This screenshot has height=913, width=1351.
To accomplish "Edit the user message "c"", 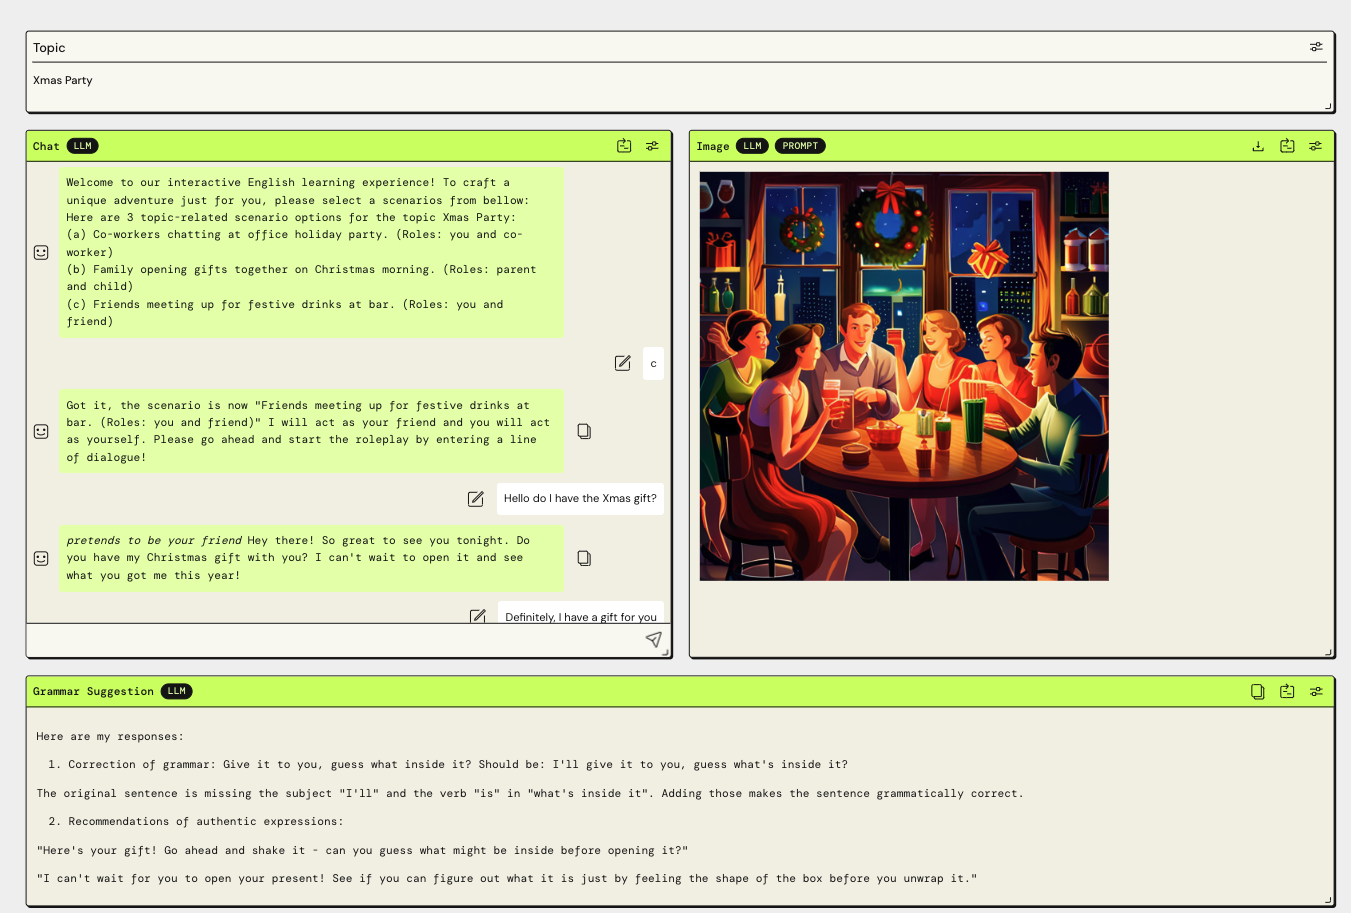I will (x=623, y=363).
